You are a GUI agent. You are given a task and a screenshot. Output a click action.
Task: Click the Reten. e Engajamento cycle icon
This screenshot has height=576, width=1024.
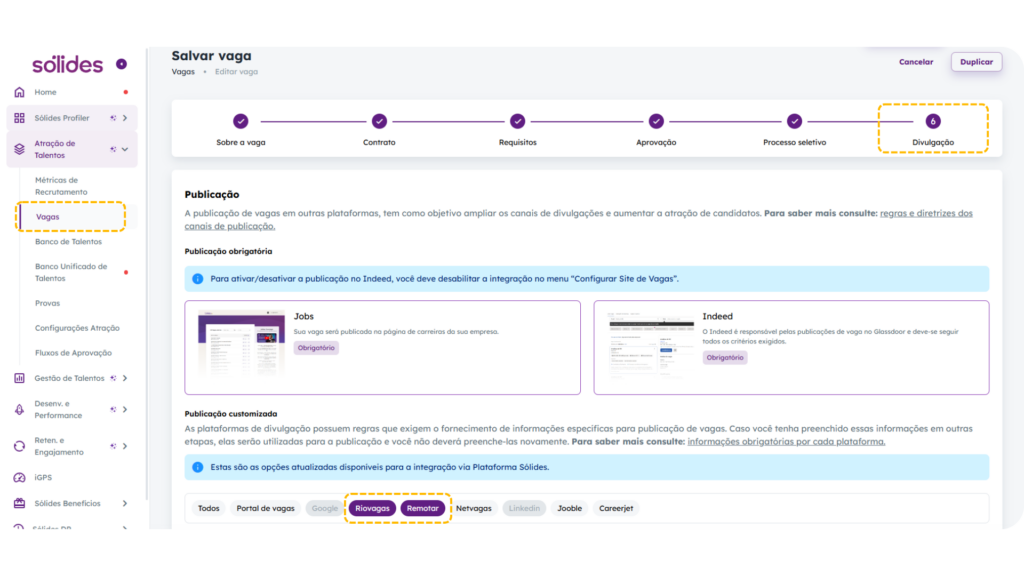click(20, 446)
